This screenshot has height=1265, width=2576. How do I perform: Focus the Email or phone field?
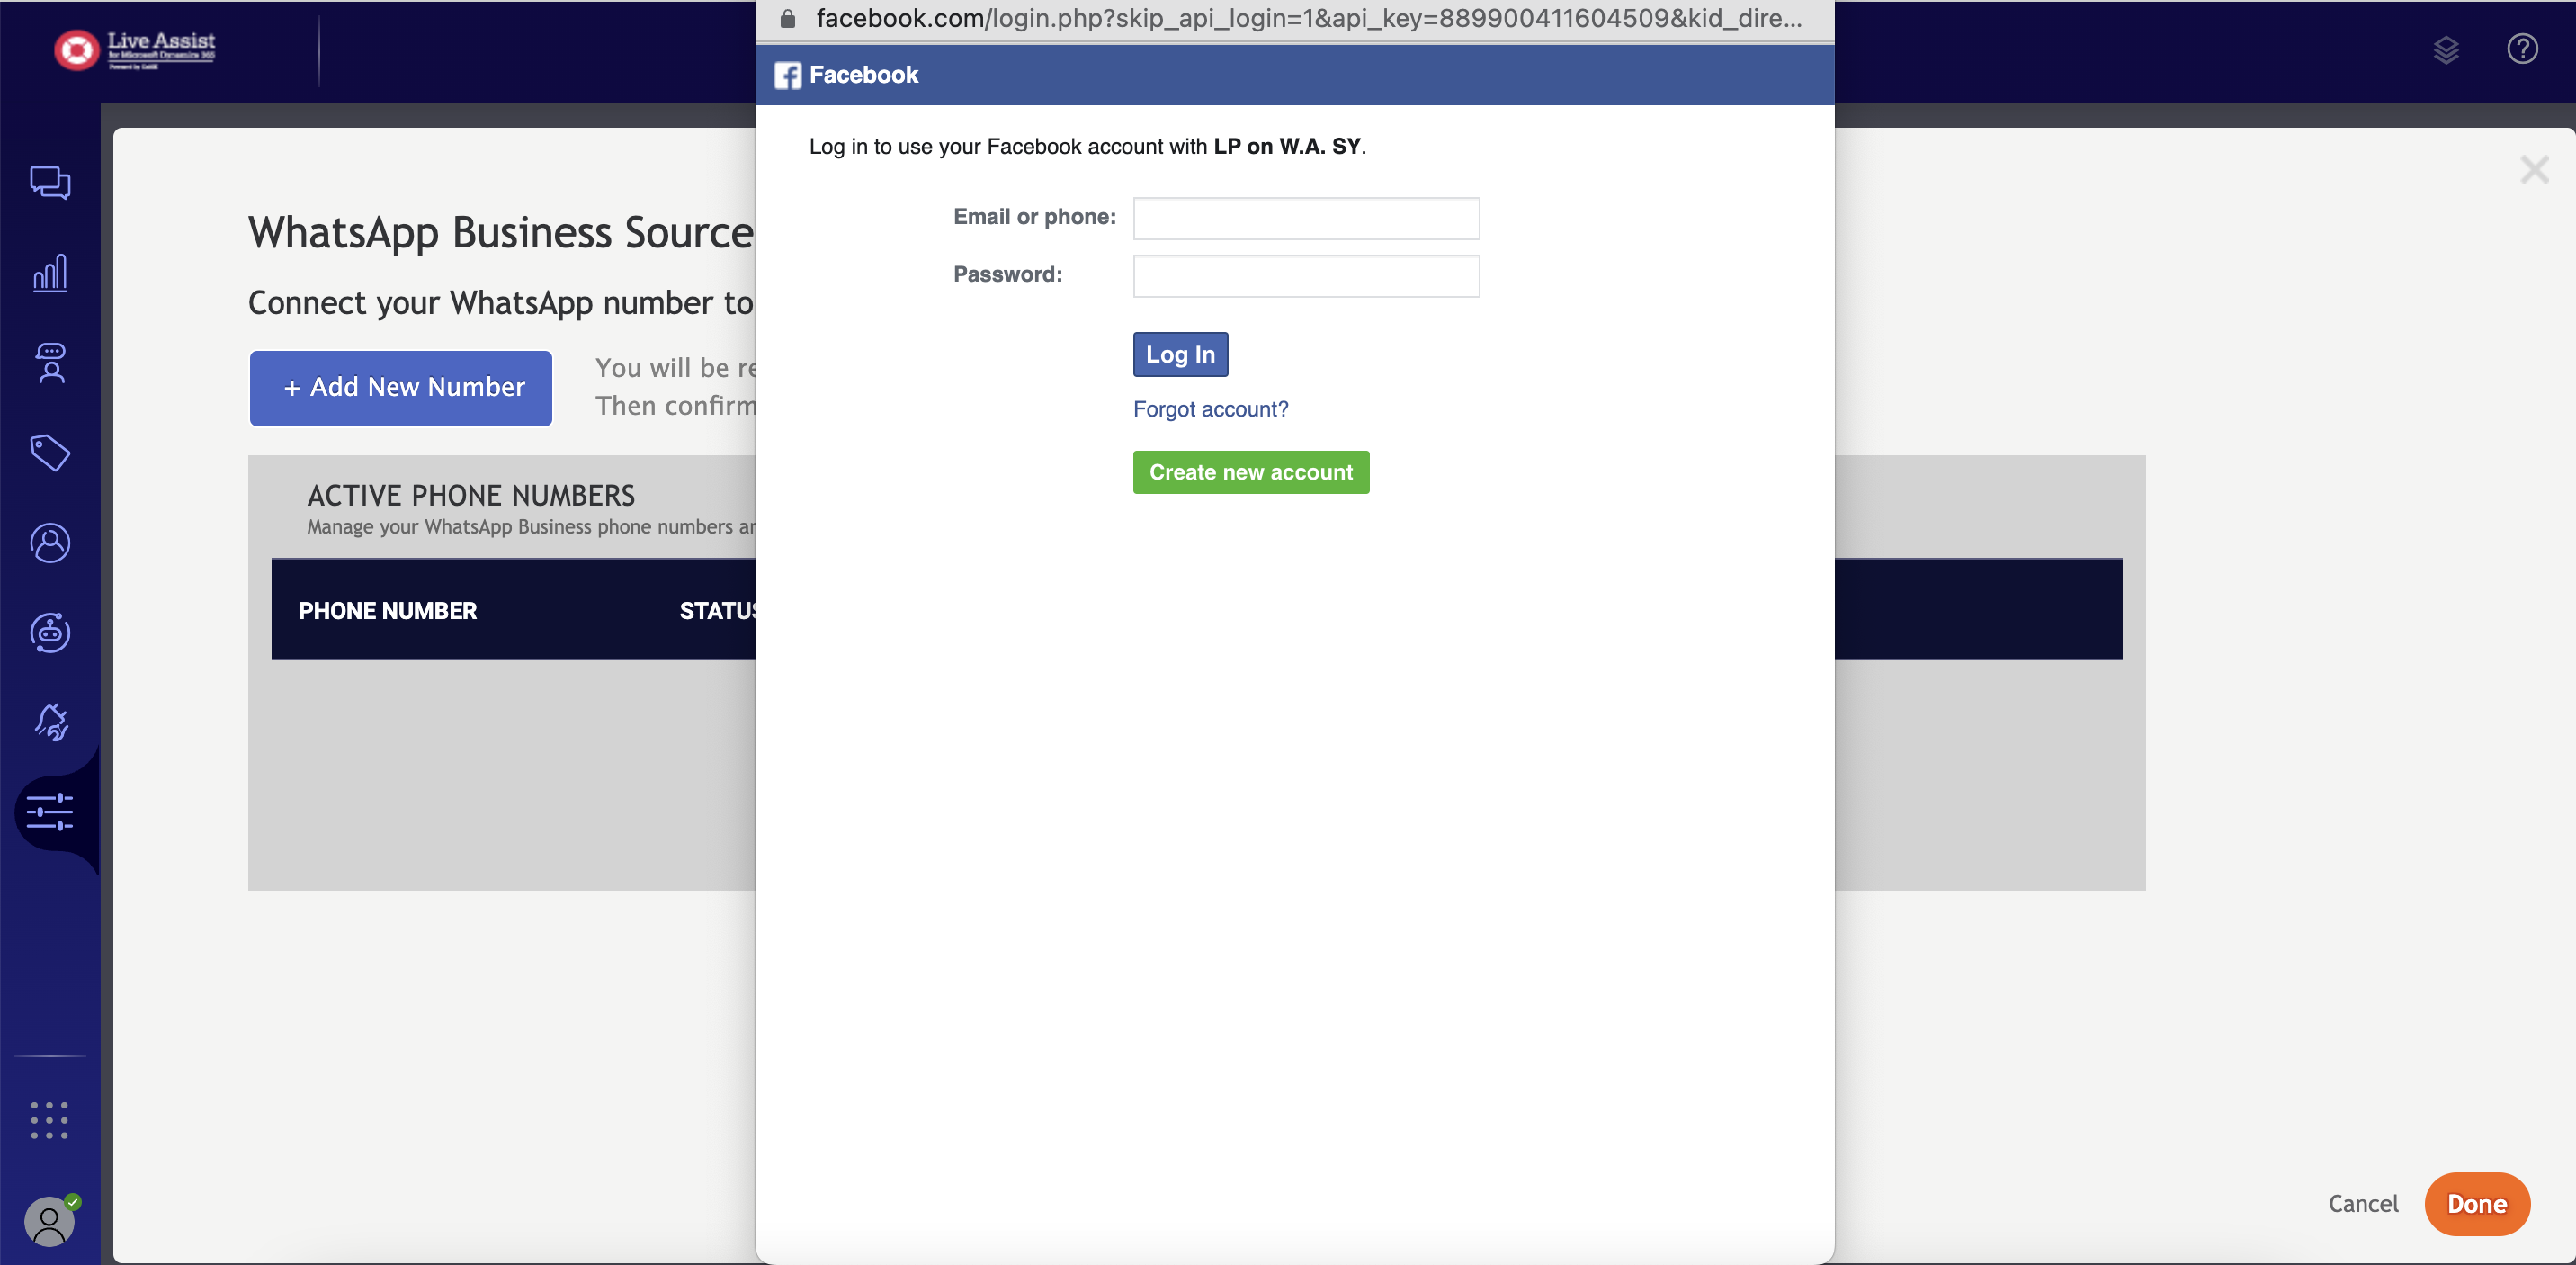click(1306, 218)
